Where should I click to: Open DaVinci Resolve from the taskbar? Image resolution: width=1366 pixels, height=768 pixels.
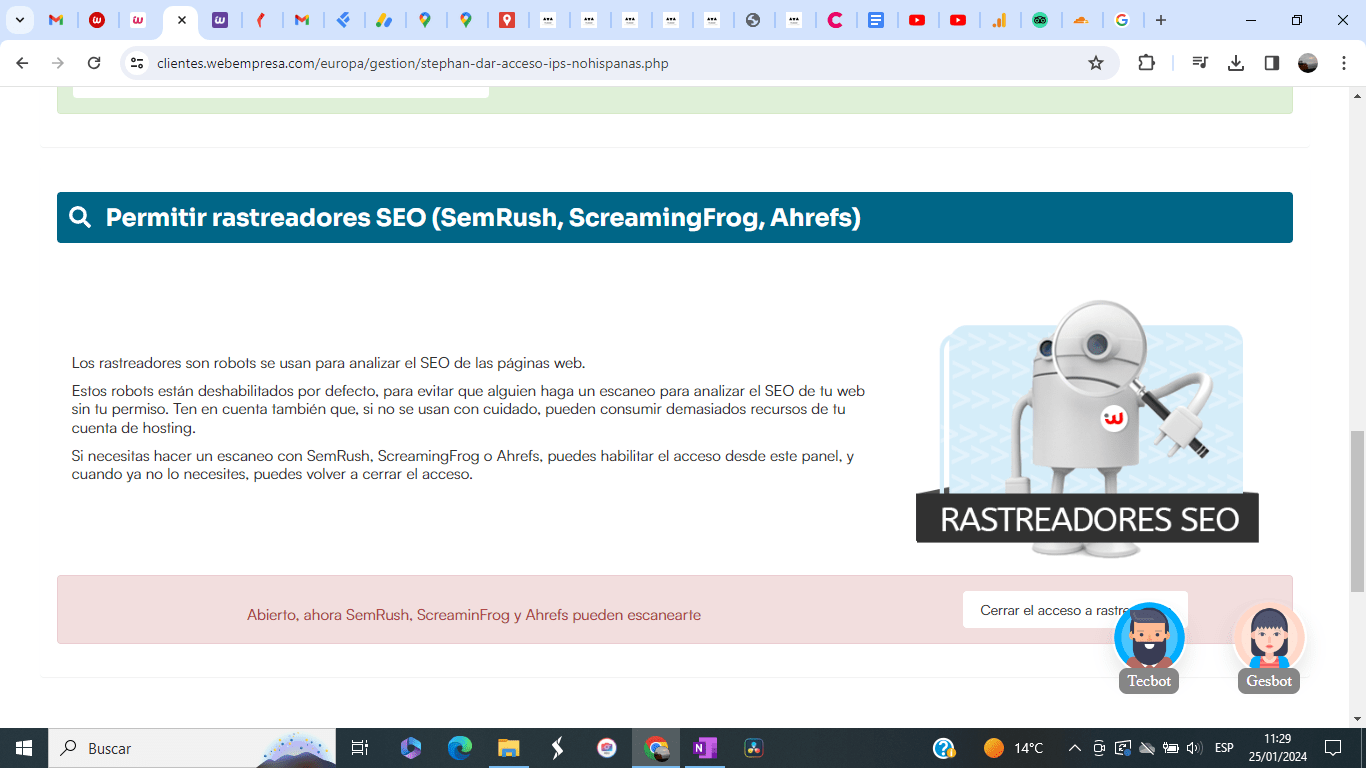(x=754, y=748)
